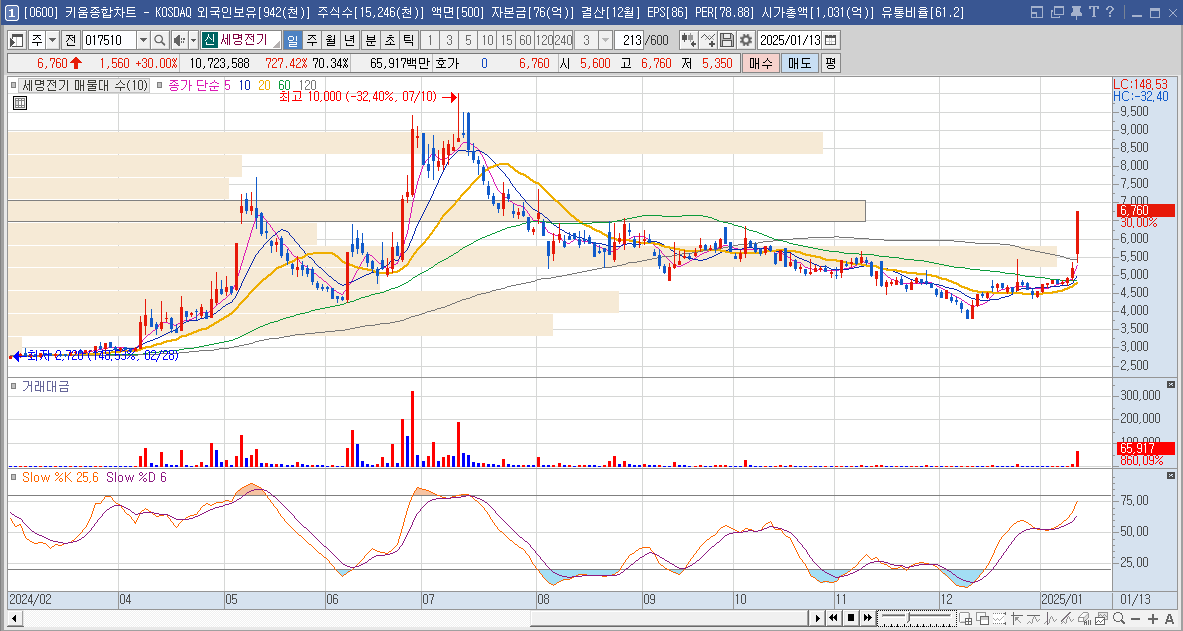Viewport: 1183px width, 631px height.
Task: Click the speaker sound icon
Action: (x=179, y=40)
